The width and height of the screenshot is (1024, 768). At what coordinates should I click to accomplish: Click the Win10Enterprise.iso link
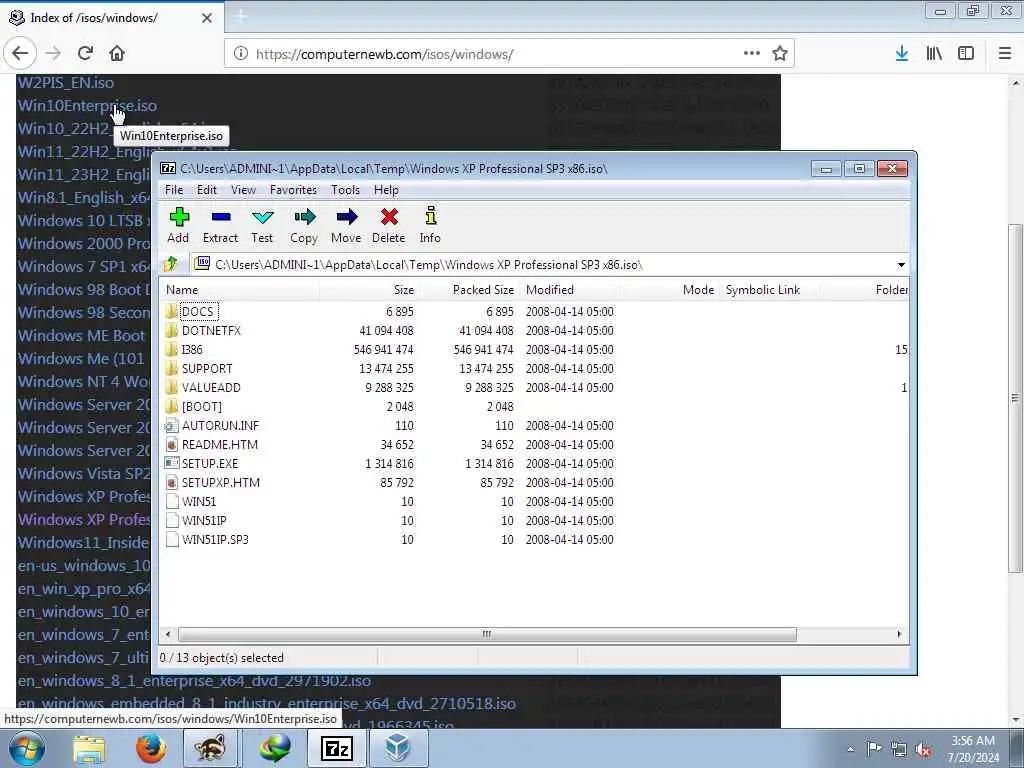87,106
